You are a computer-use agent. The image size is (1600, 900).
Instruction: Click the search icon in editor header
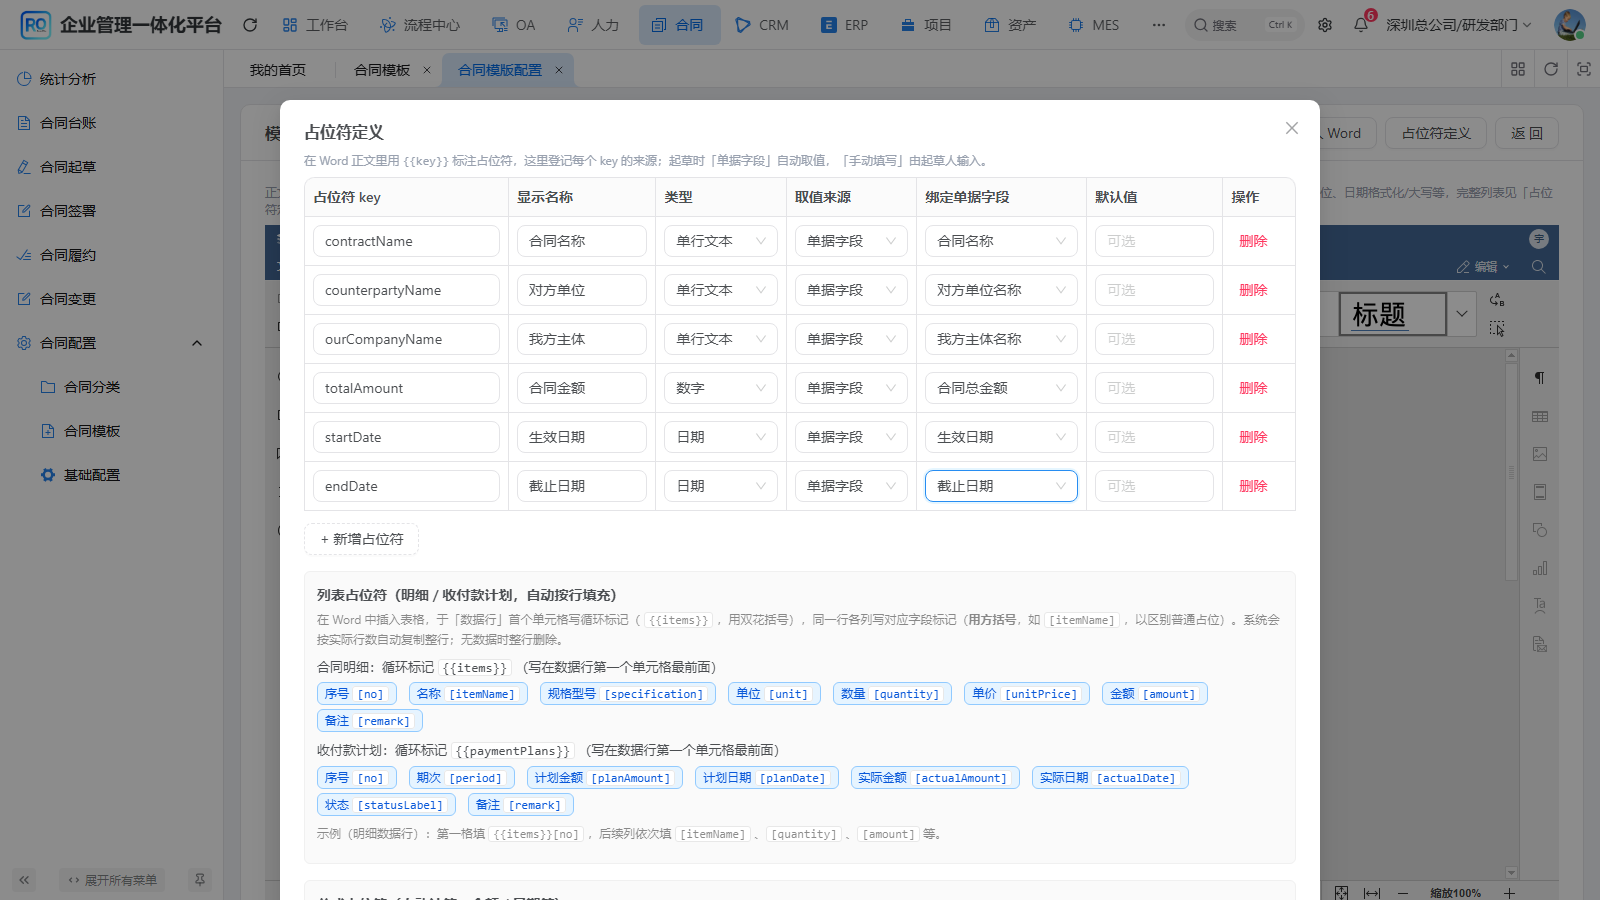click(x=1539, y=267)
